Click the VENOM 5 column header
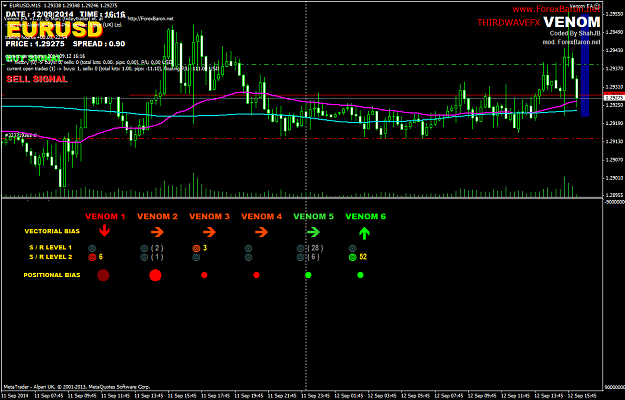The width and height of the screenshot is (625, 400). [x=314, y=217]
